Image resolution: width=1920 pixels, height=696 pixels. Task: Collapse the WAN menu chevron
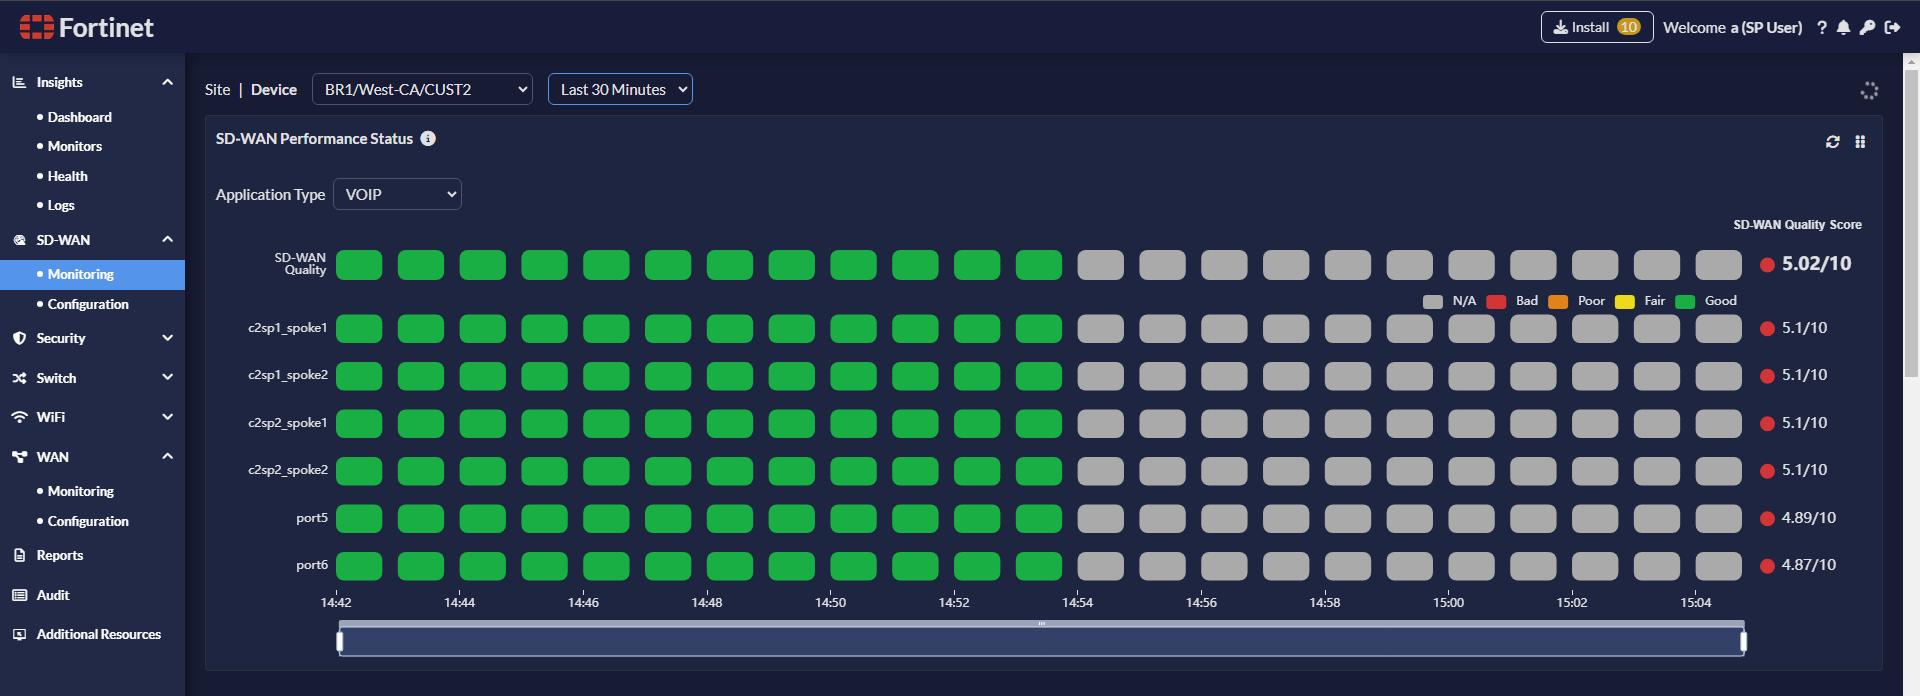[167, 456]
